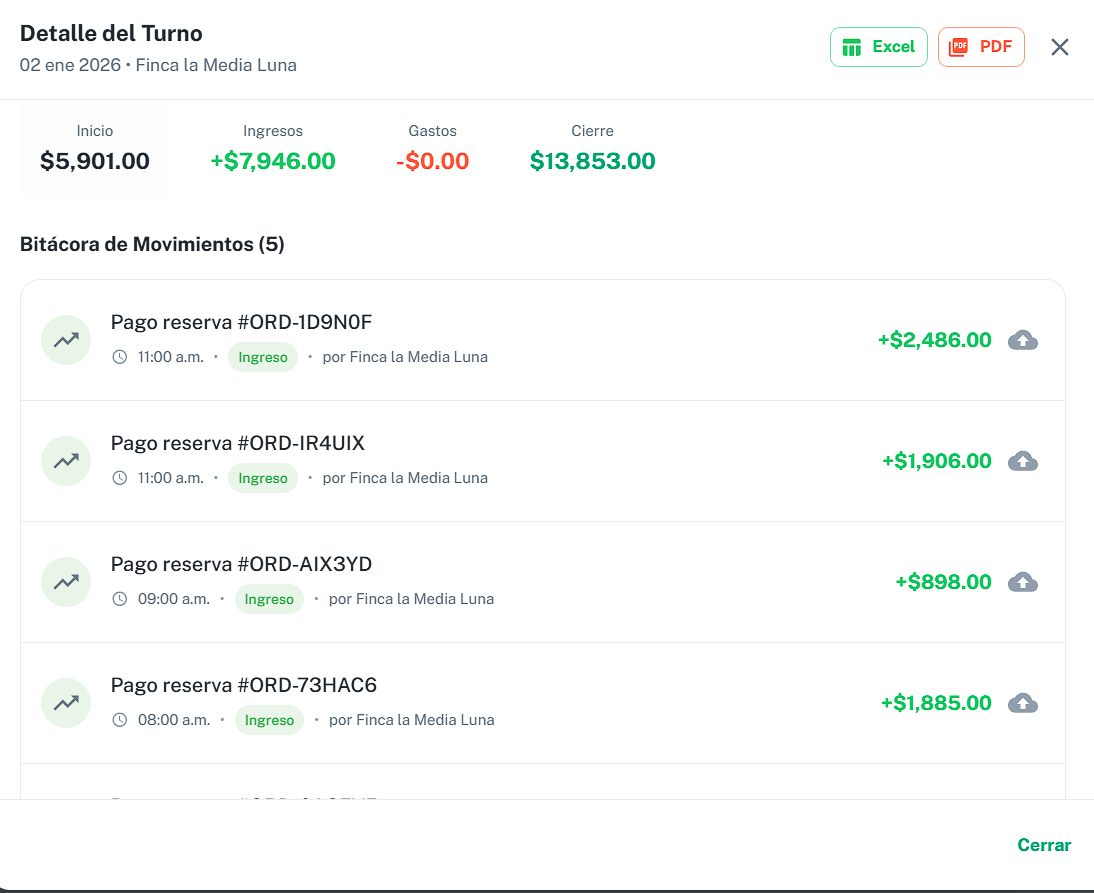Click cloud upload icon for order ORD-AIX3YD
This screenshot has height=893, width=1094.
pos(1022,582)
